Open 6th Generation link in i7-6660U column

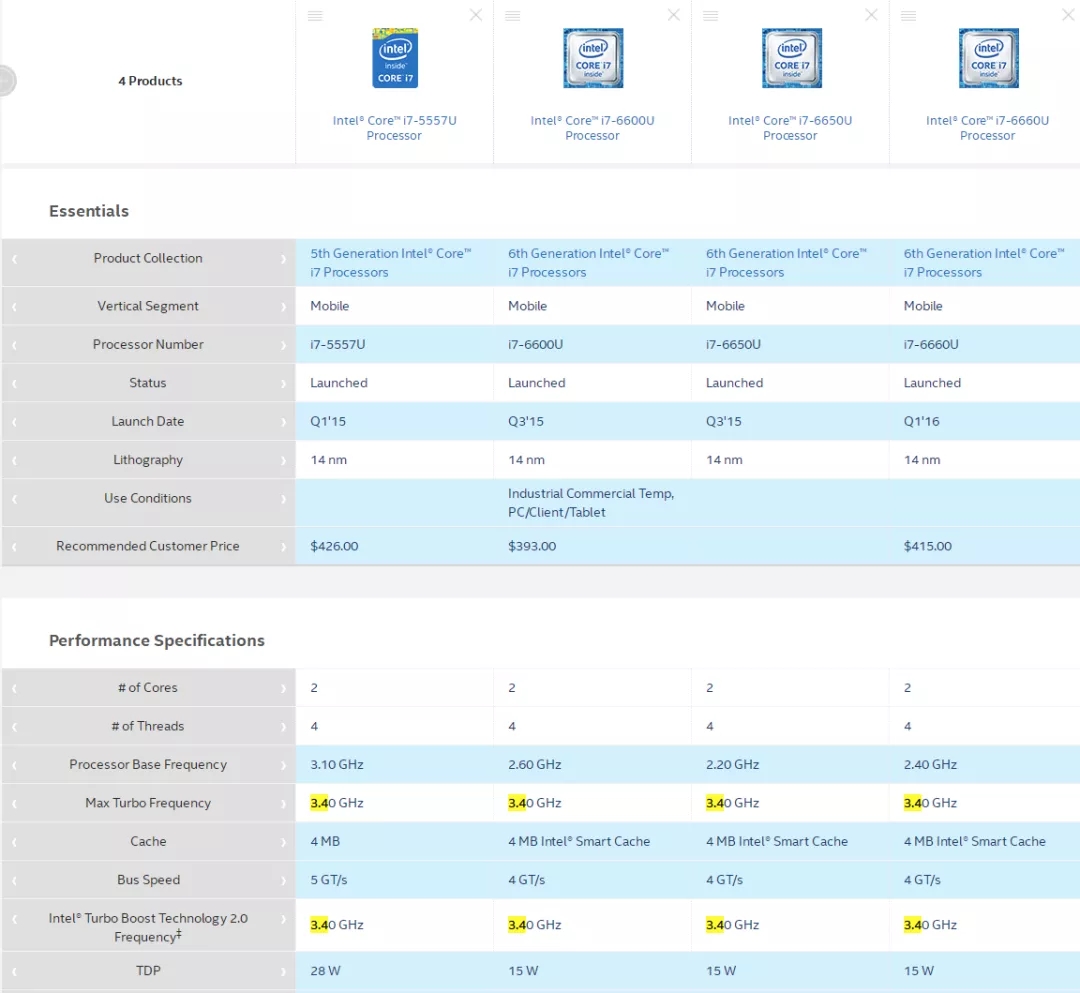[984, 263]
